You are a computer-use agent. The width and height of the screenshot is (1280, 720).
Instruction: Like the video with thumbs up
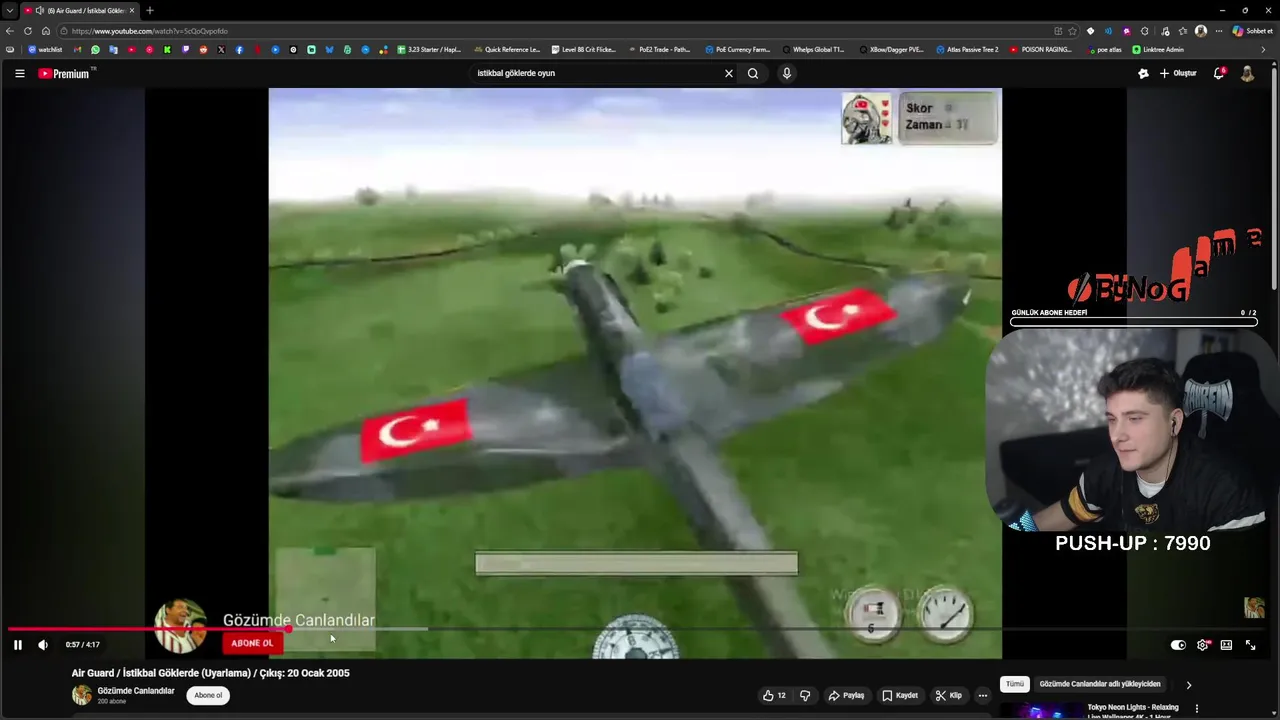[x=775, y=695]
